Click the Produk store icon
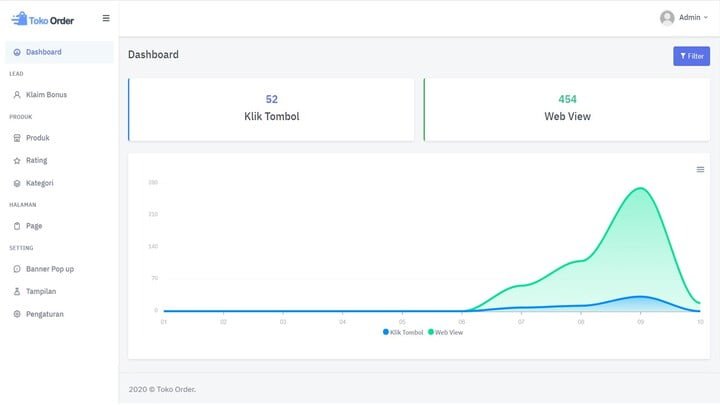This screenshot has height=405, width=720. point(17,138)
